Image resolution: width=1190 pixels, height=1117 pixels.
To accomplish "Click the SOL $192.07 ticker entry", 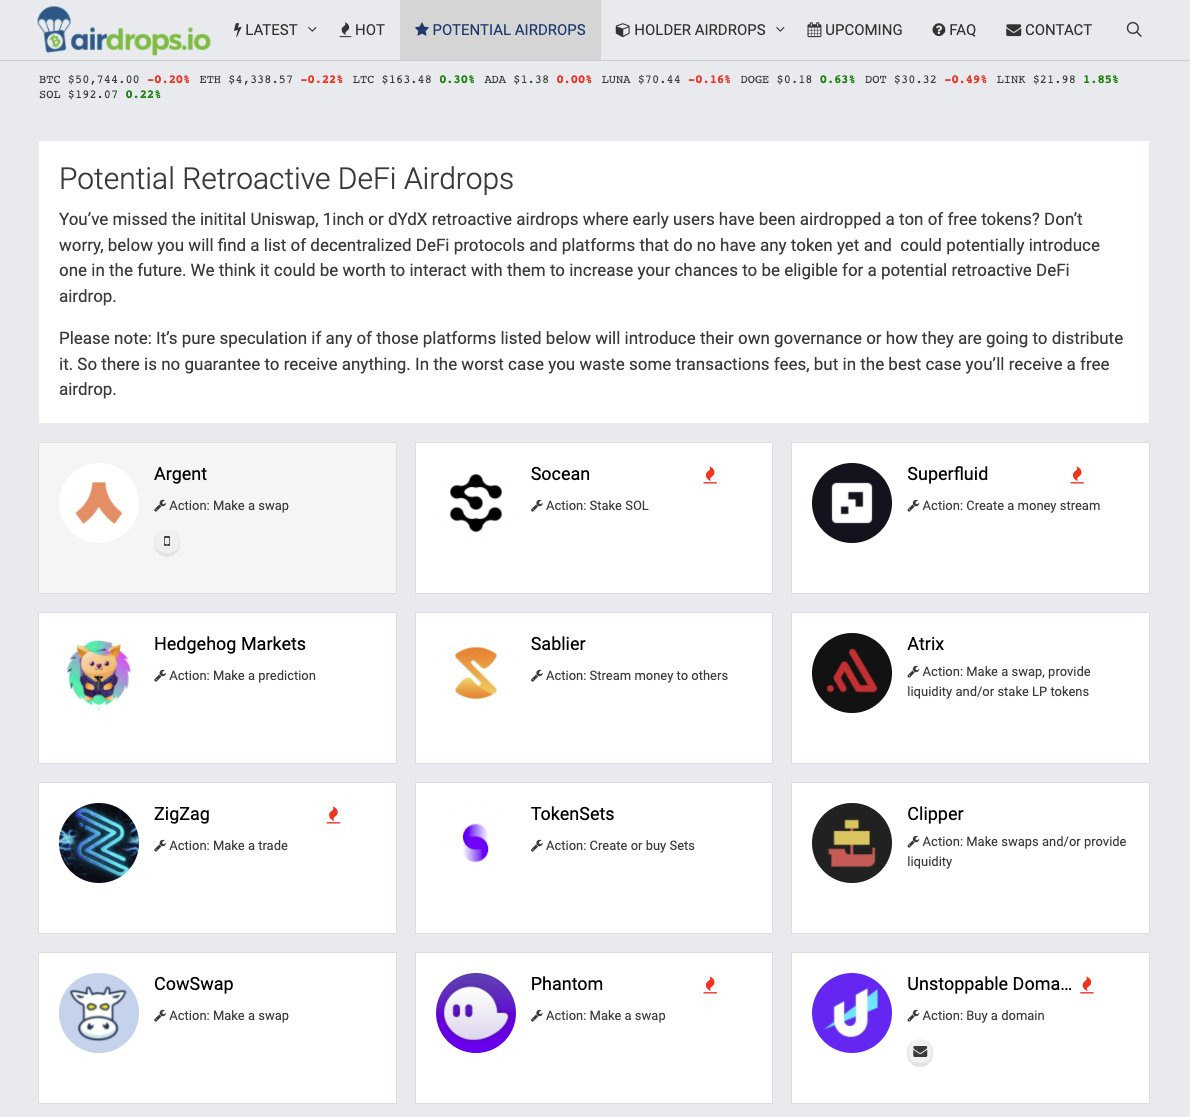I will pyautogui.click(x=99, y=94).
